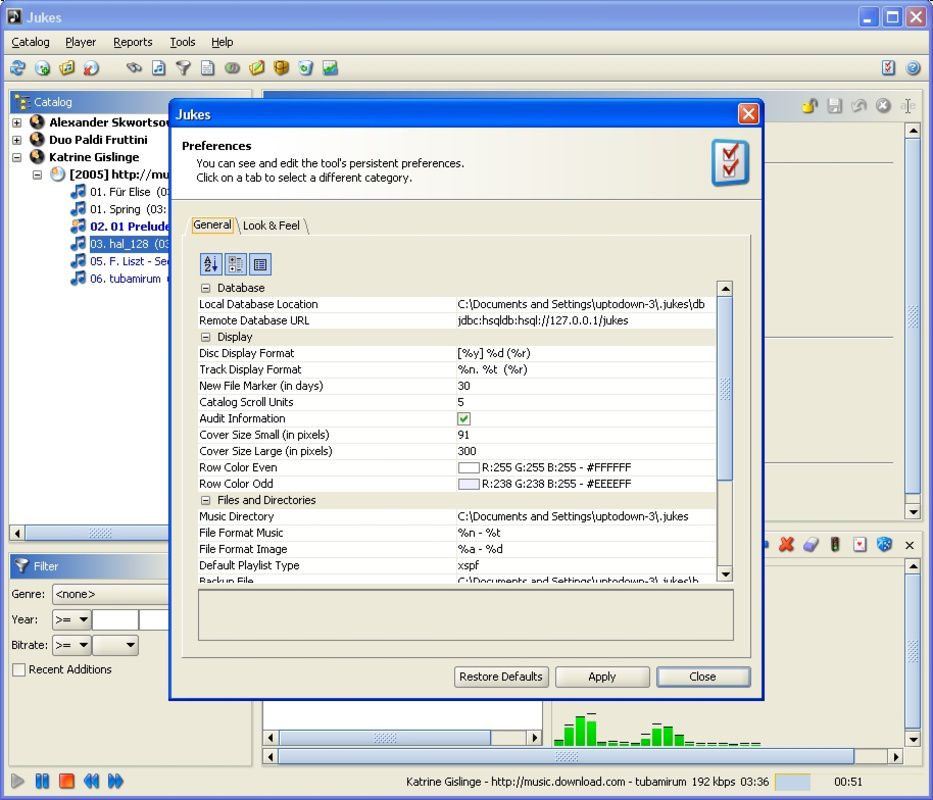Click the green overlapping circles toolbar icon
Screen dimensions: 933x800
[x=232, y=68]
